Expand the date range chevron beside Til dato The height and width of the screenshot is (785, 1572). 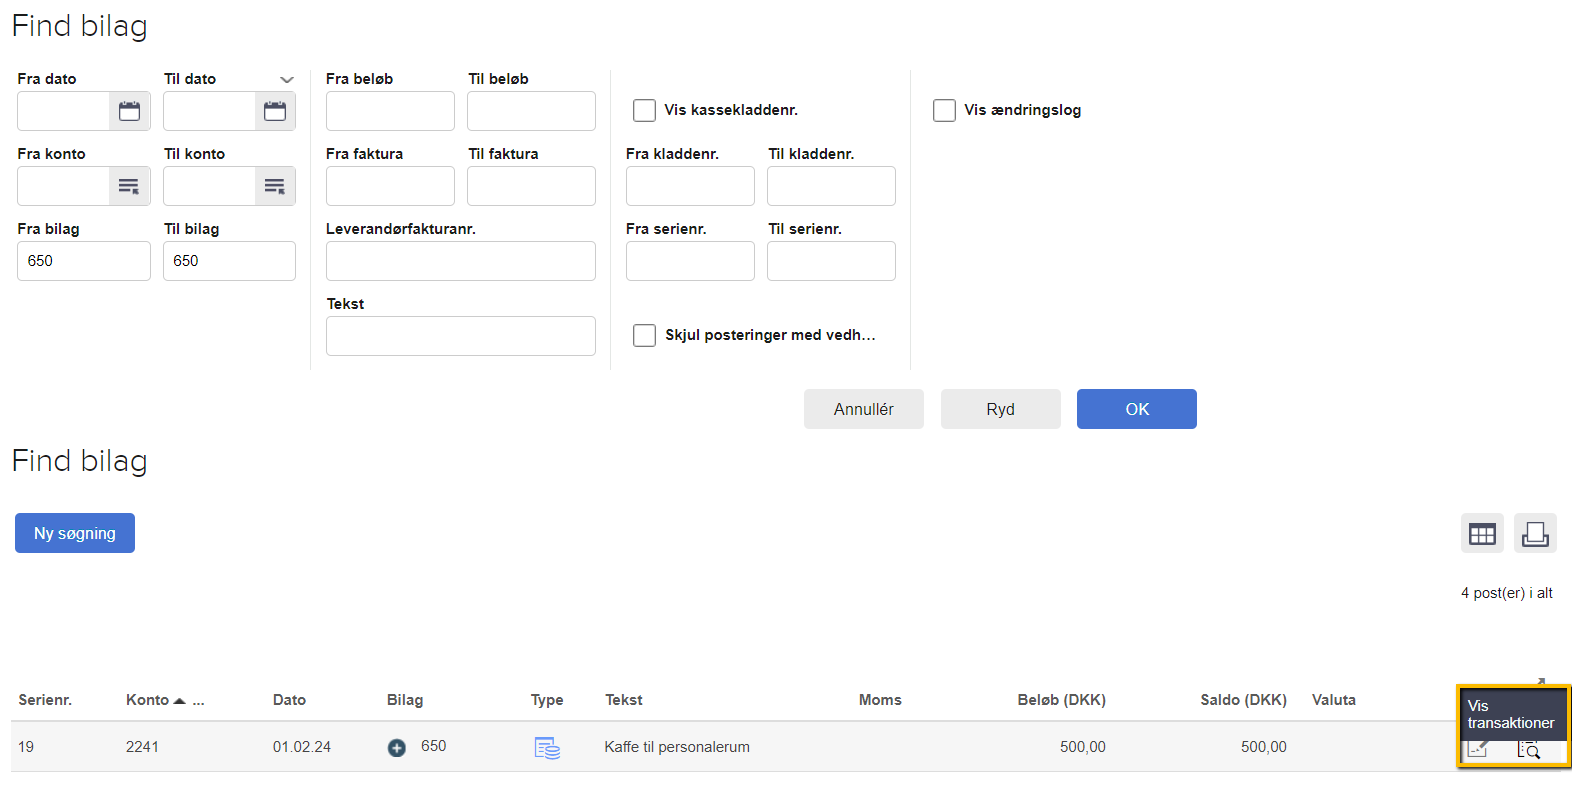[x=287, y=80]
